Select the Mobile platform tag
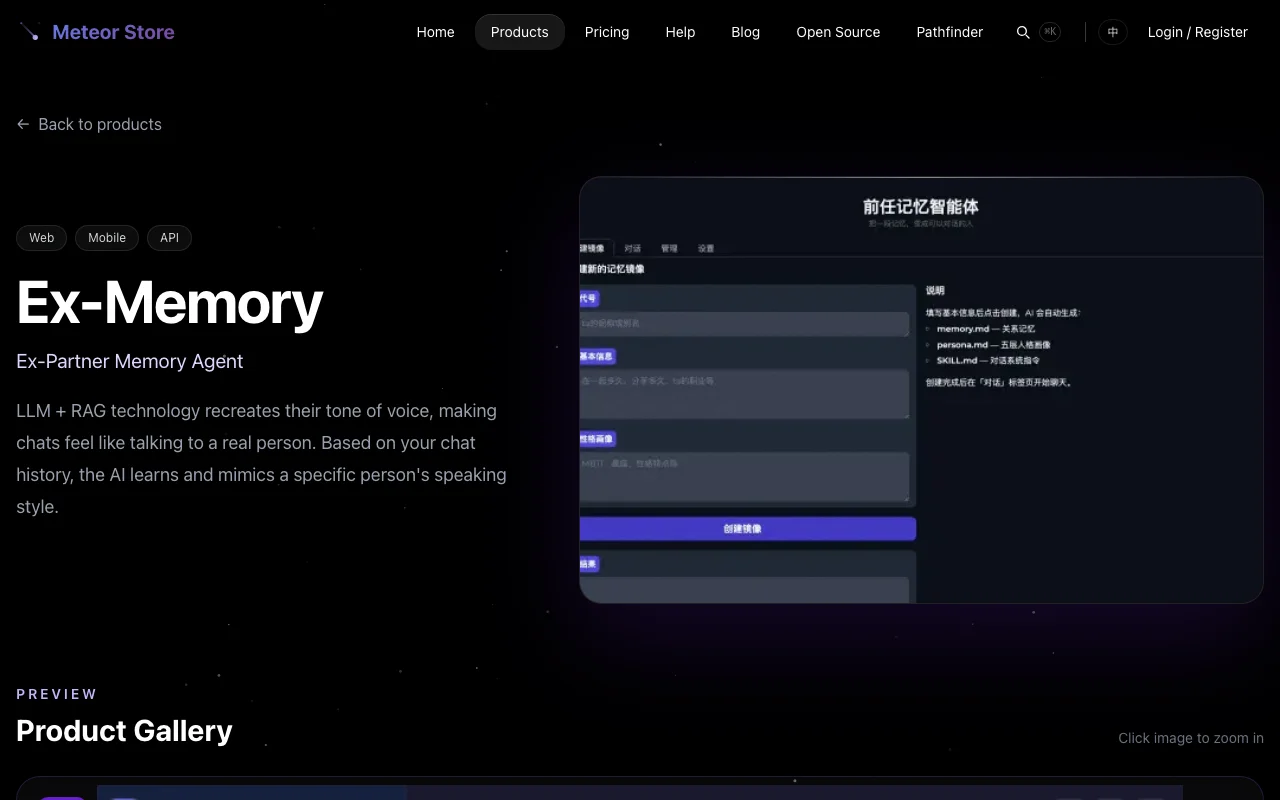 pos(107,238)
